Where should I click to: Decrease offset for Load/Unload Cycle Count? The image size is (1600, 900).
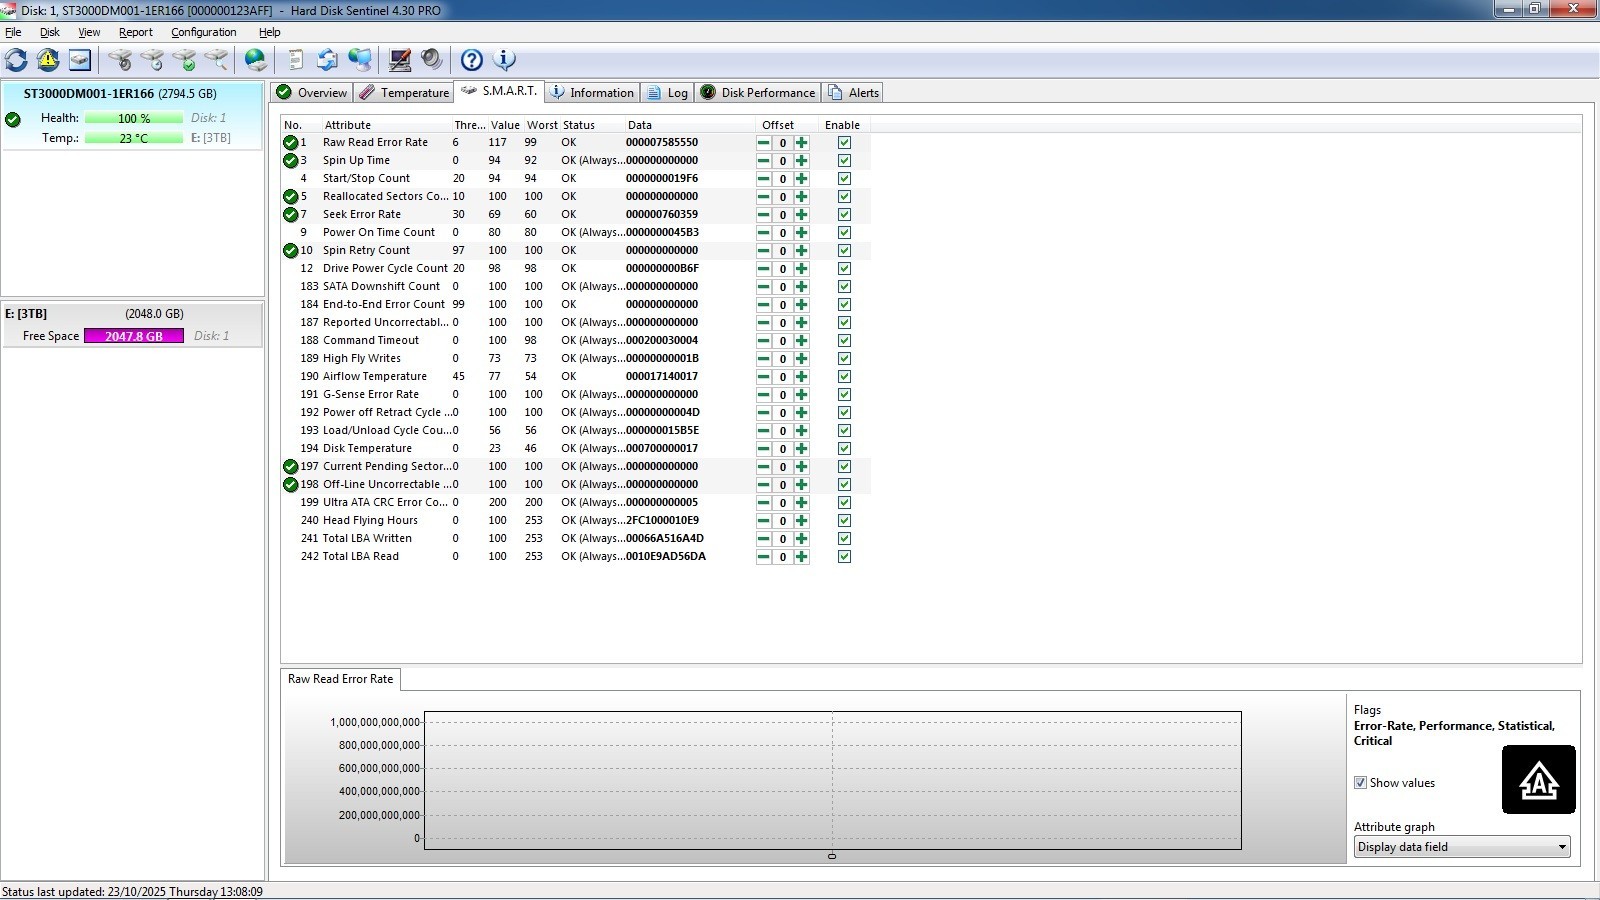[764, 431]
